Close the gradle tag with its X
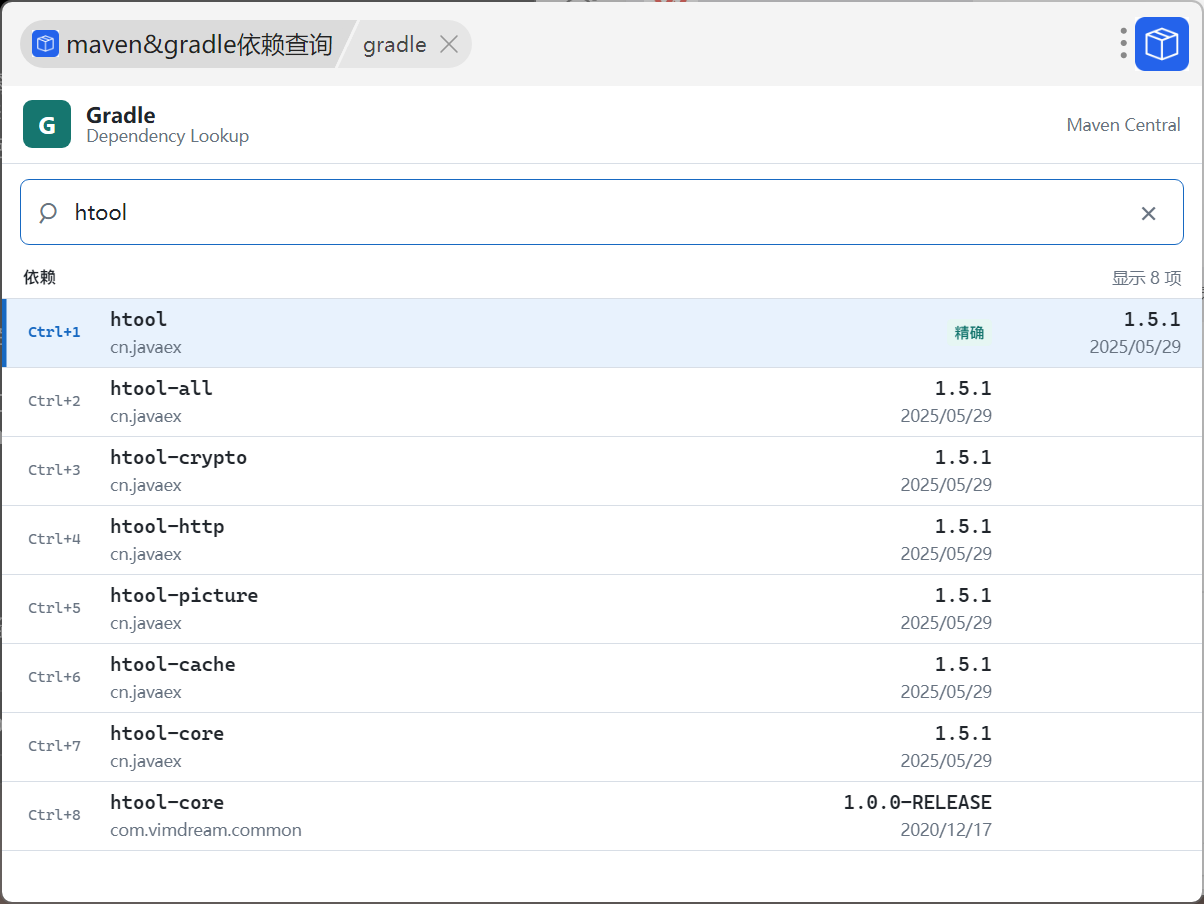 449,44
